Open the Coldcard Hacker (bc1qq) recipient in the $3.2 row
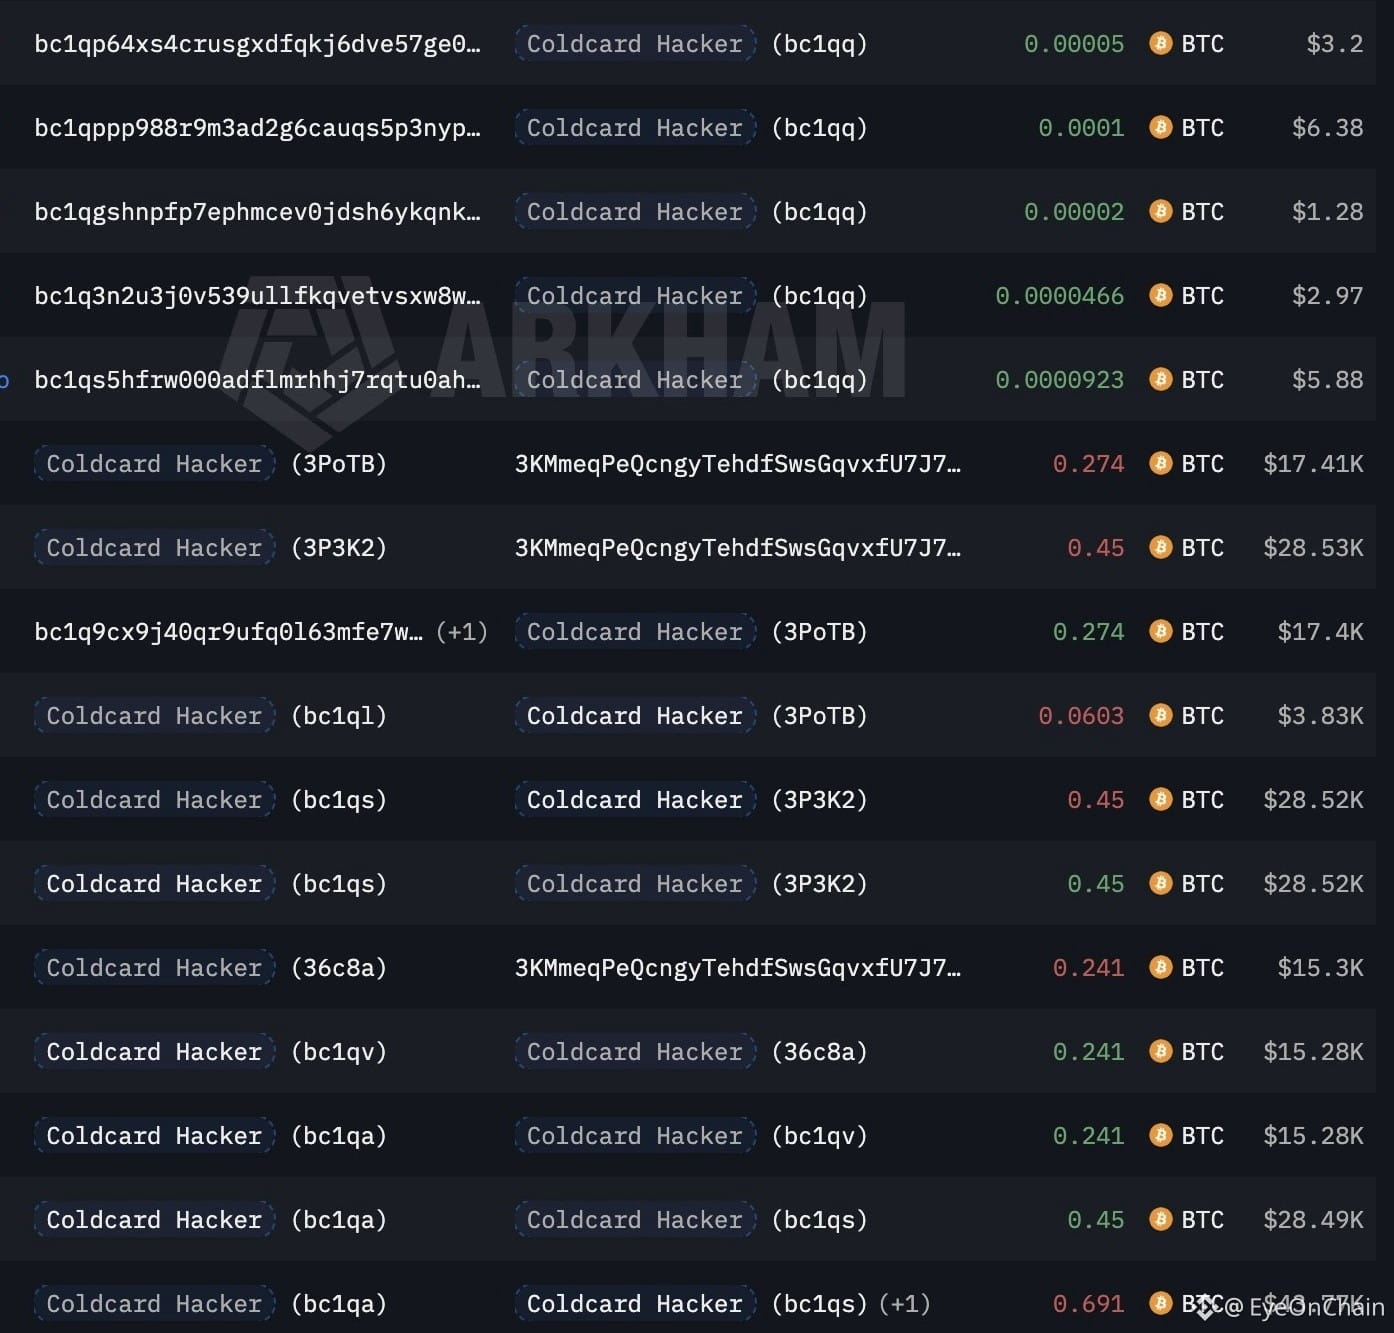 [x=691, y=44]
